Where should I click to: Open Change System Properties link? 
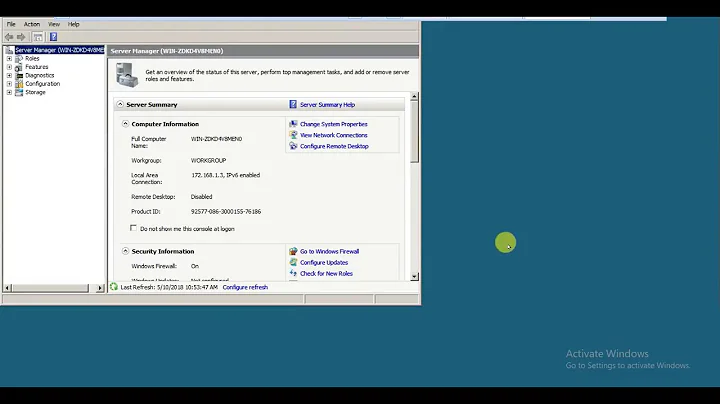coord(334,124)
